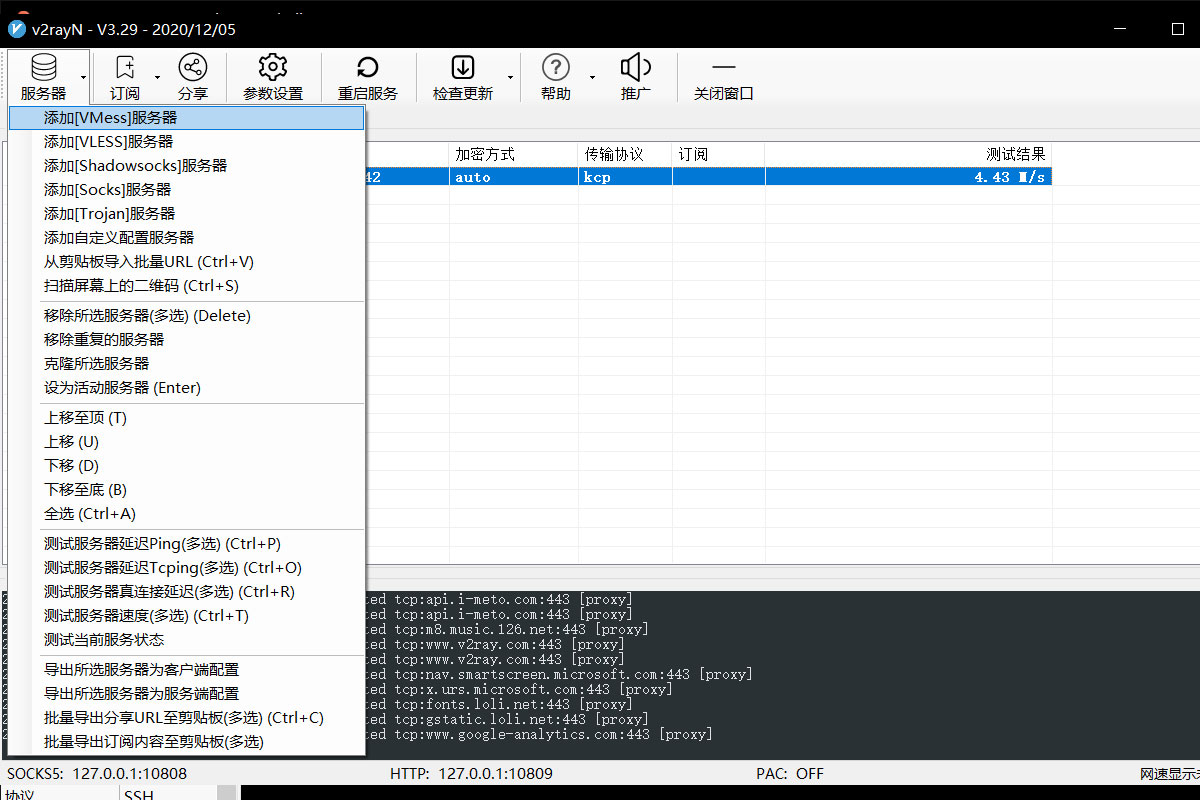Choose 全选 (Ctrl+A) menu entry
Viewport: 1200px width, 800px height.
coord(186,514)
